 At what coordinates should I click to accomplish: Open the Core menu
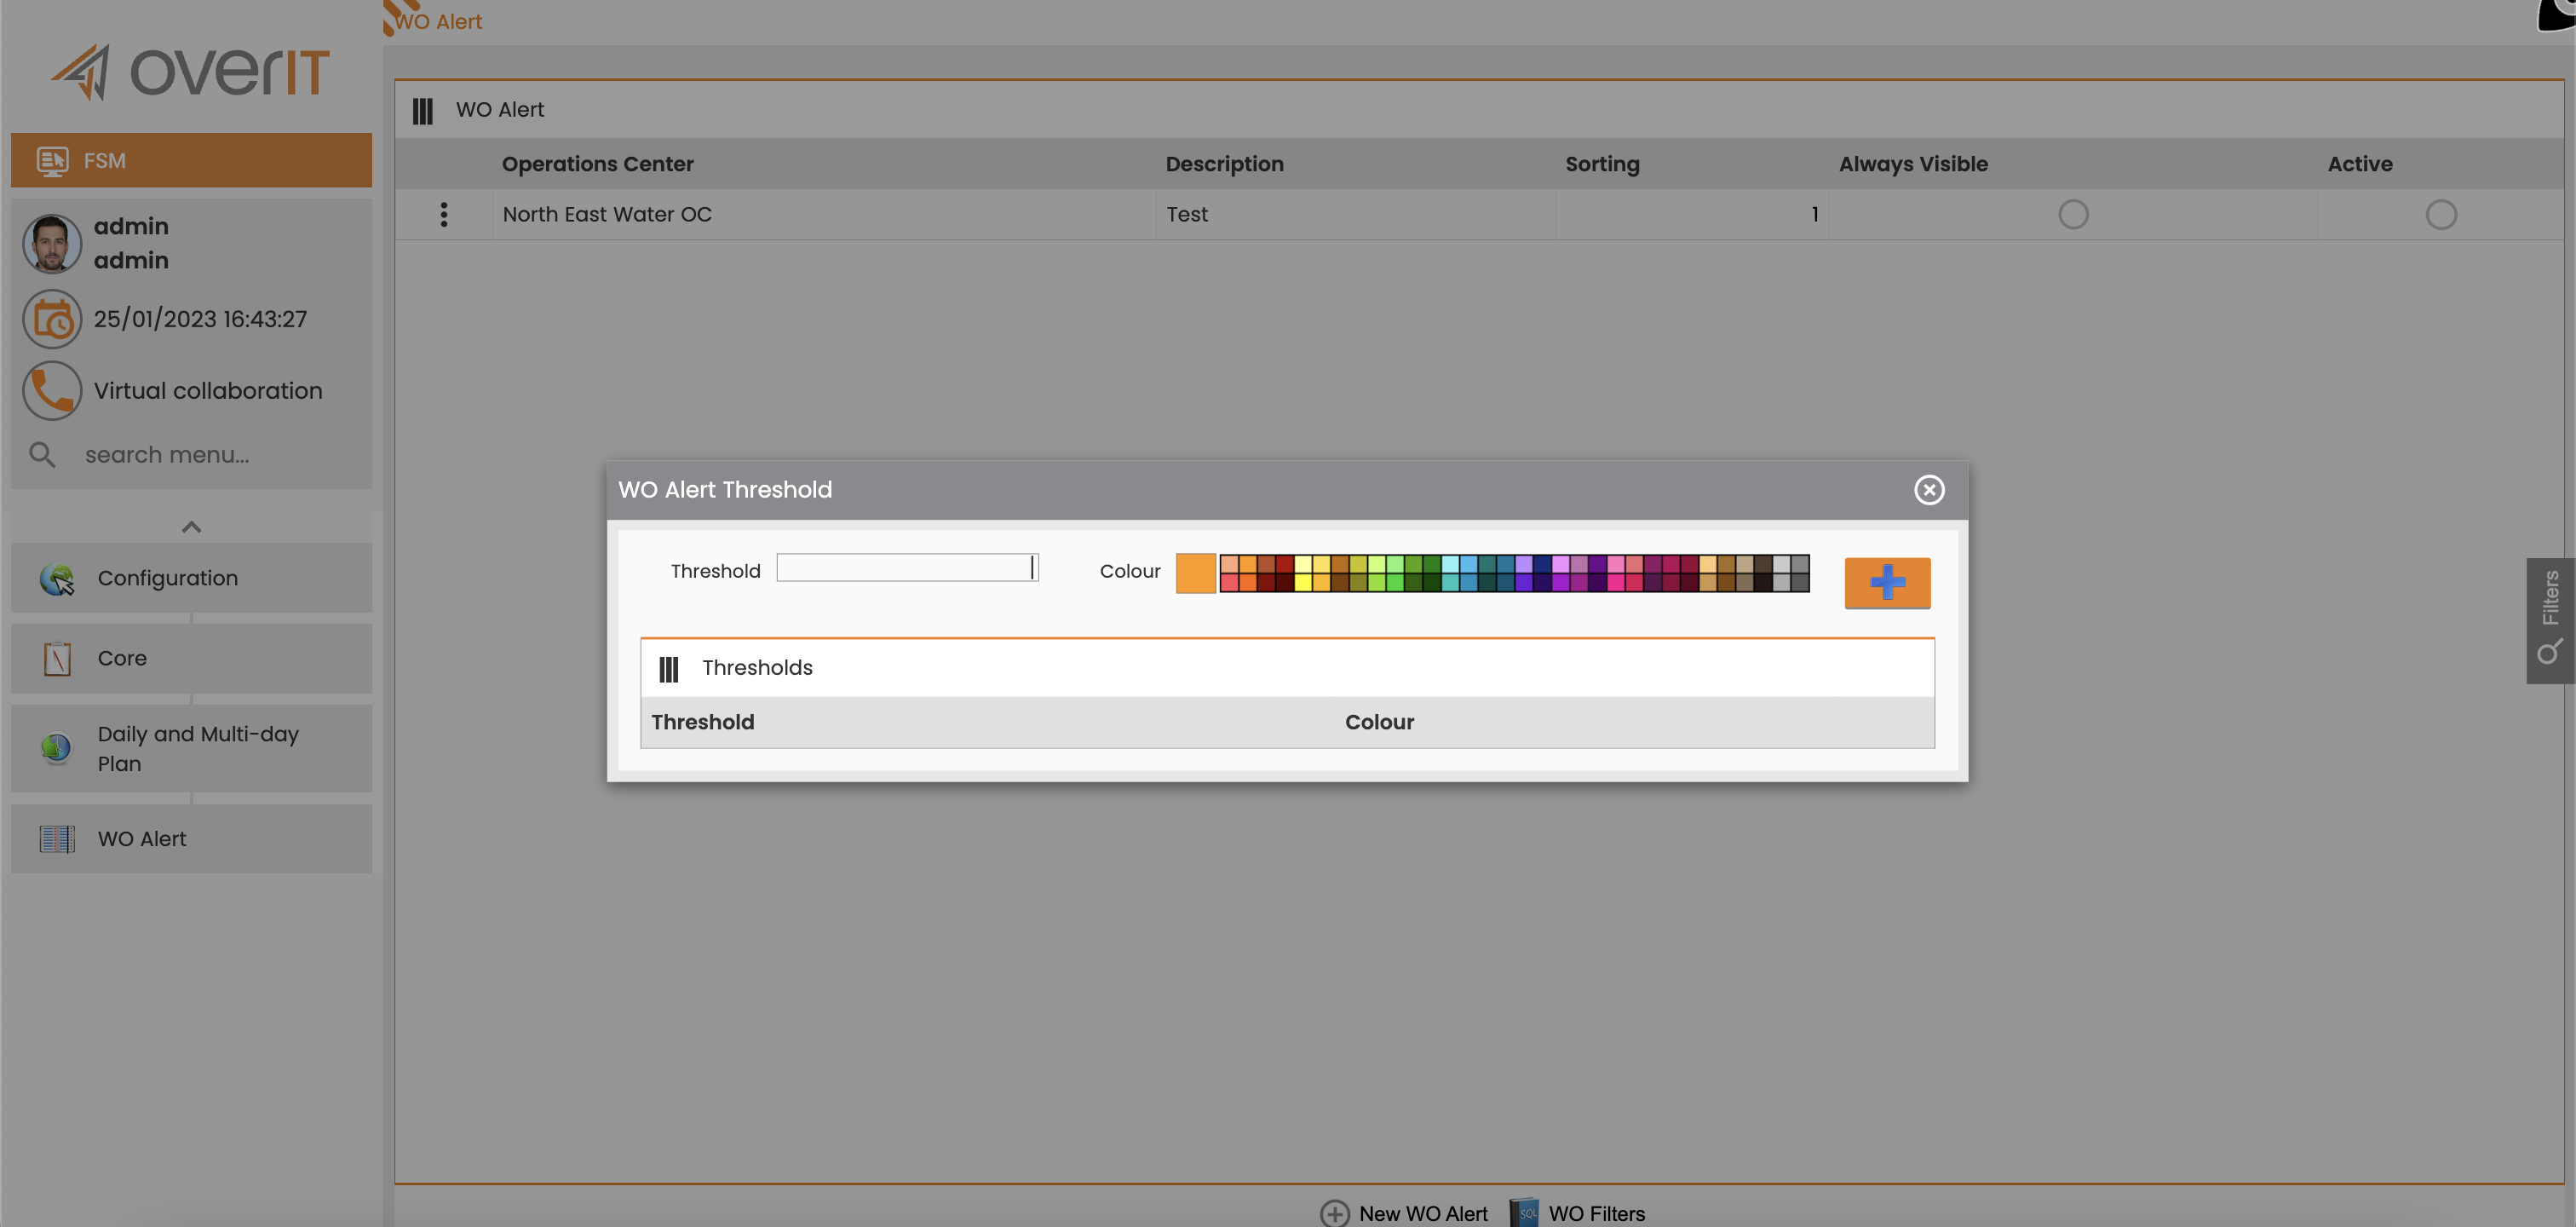191,658
